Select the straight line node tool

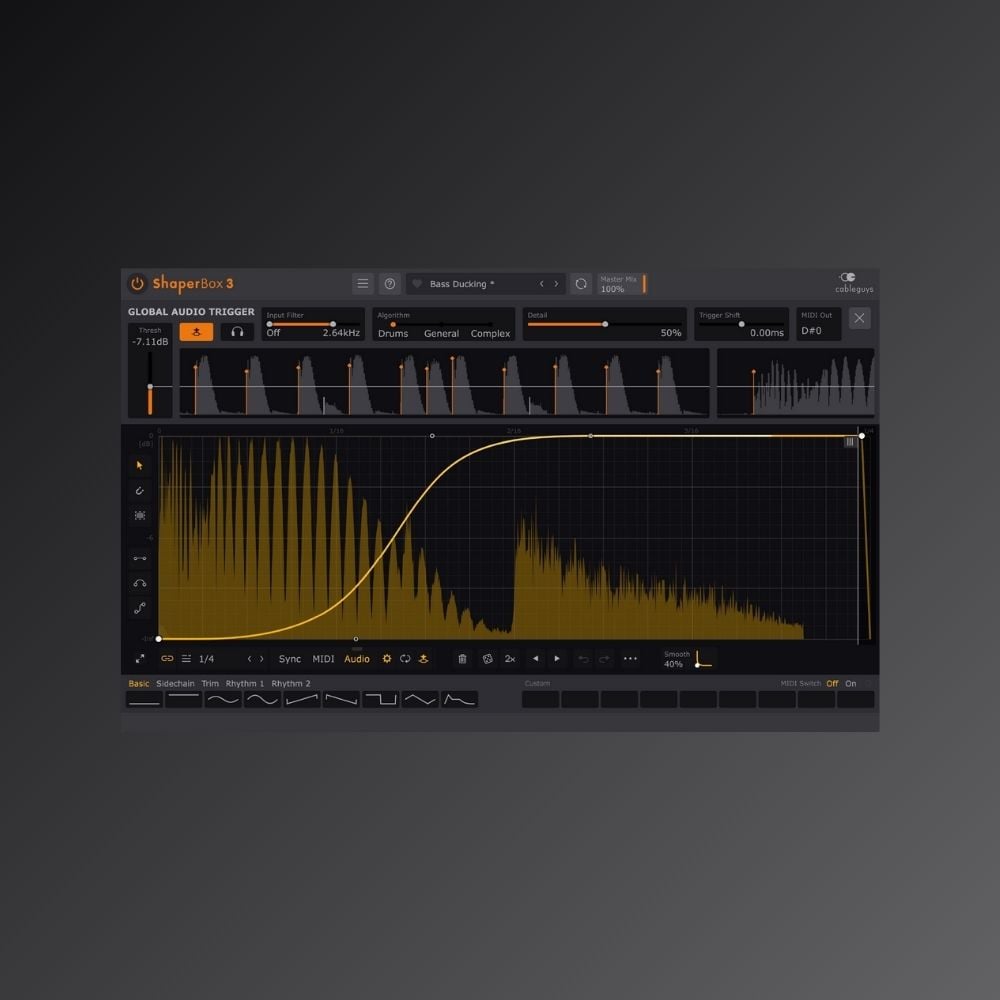(140, 558)
